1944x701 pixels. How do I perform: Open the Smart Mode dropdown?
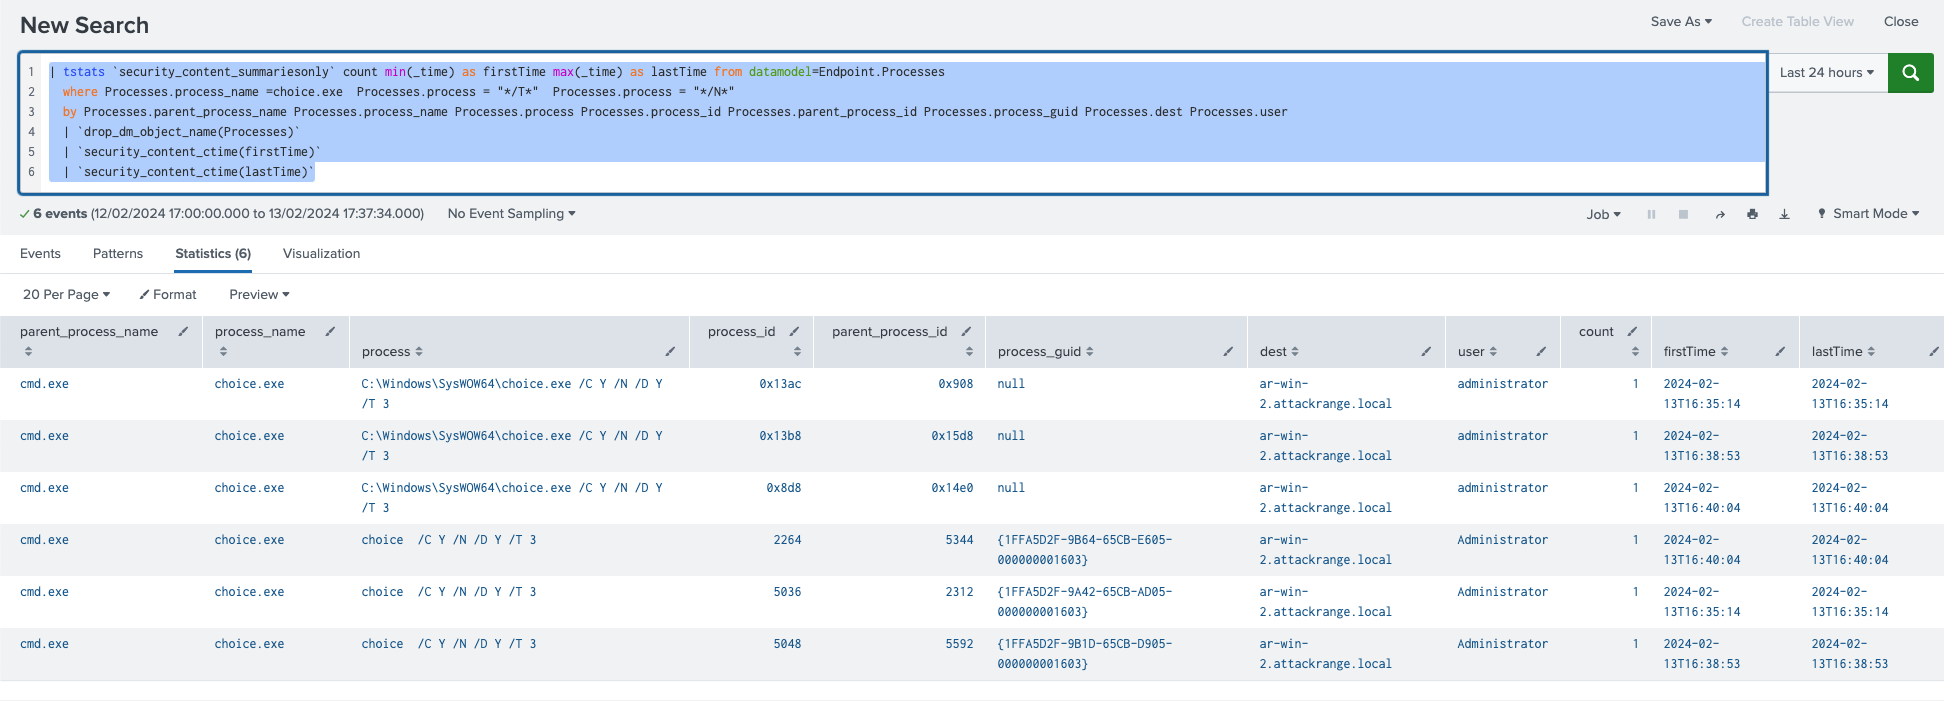pos(1868,214)
